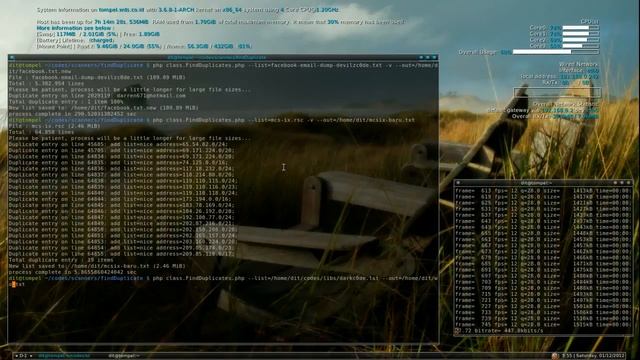Image resolution: width=640 pixels, height=360 pixels.
Task: Click the Overall Usage CPU bar
Action: (x=556, y=52)
